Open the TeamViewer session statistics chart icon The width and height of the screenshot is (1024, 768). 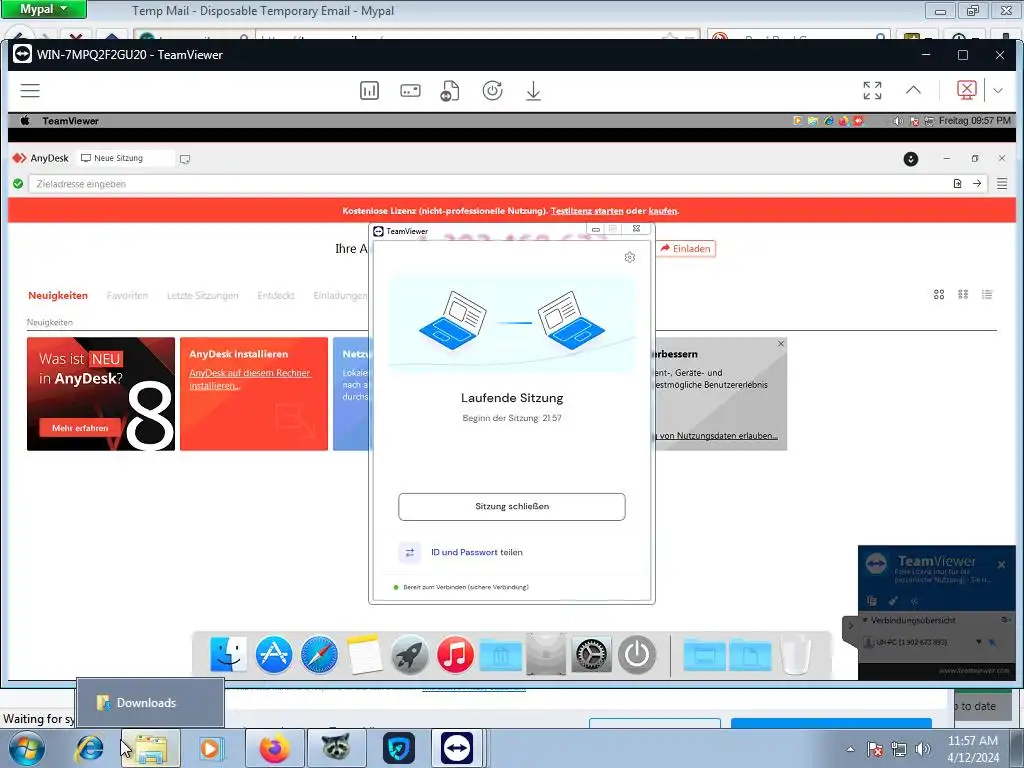coord(369,91)
